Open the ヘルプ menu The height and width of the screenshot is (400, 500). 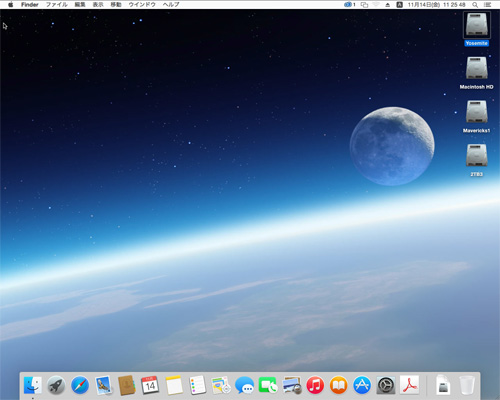pyautogui.click(x=171, y=5)
